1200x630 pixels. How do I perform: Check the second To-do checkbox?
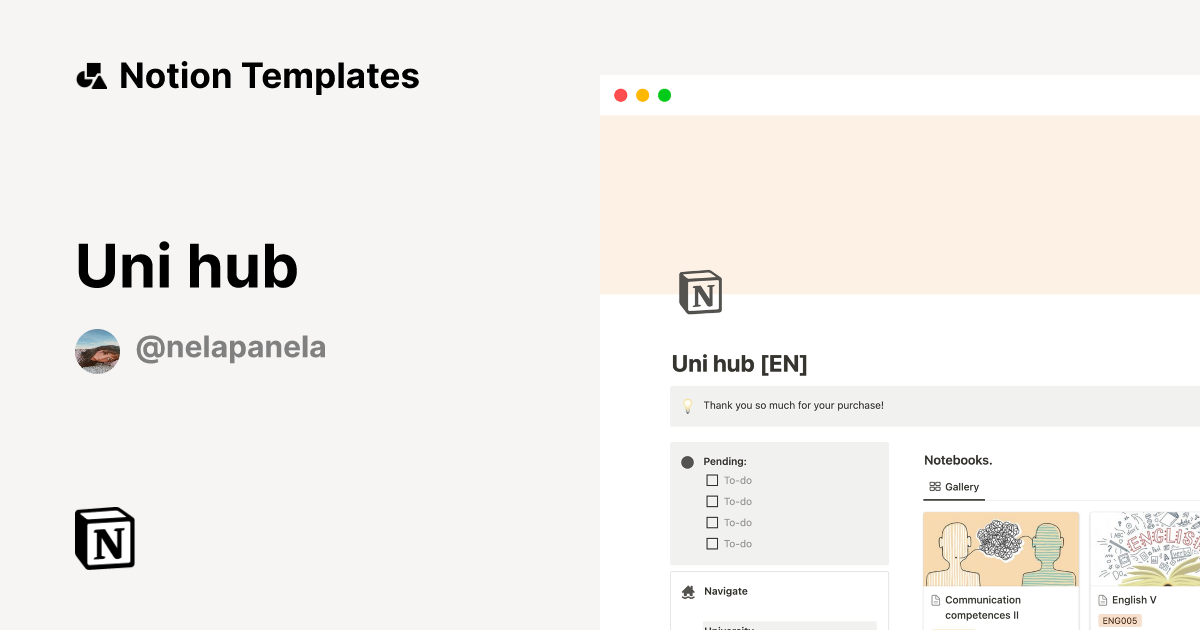tap(710, 501)
